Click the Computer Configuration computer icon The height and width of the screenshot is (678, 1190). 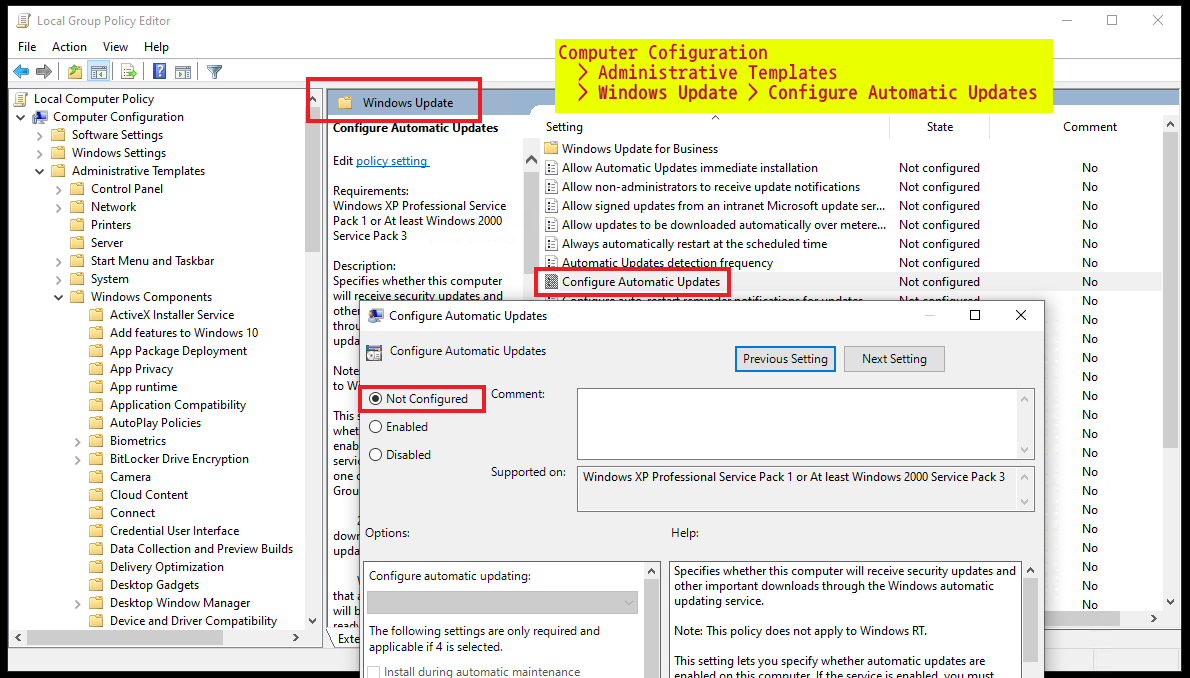(40, 117)
